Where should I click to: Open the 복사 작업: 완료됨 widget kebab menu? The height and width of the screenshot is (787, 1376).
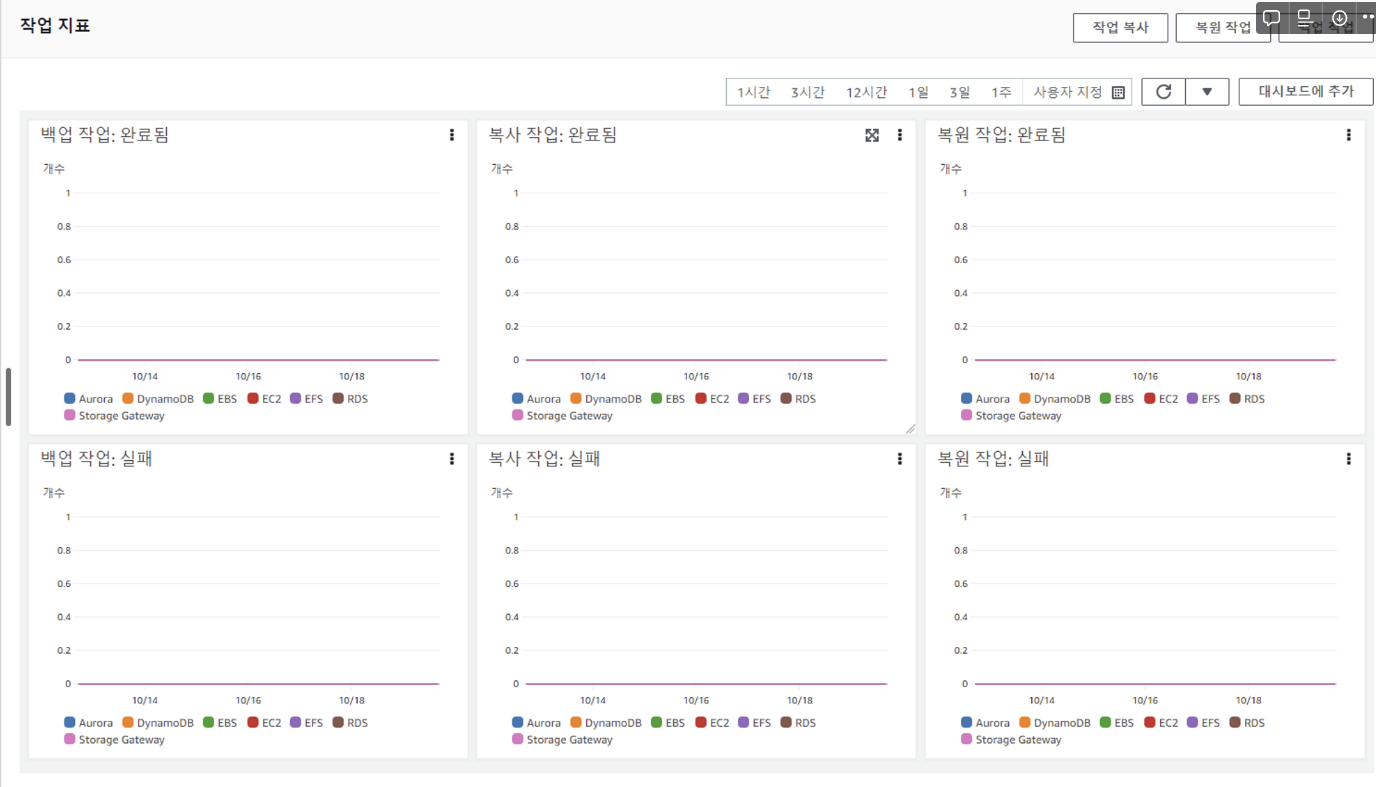[x=900, y=135]
